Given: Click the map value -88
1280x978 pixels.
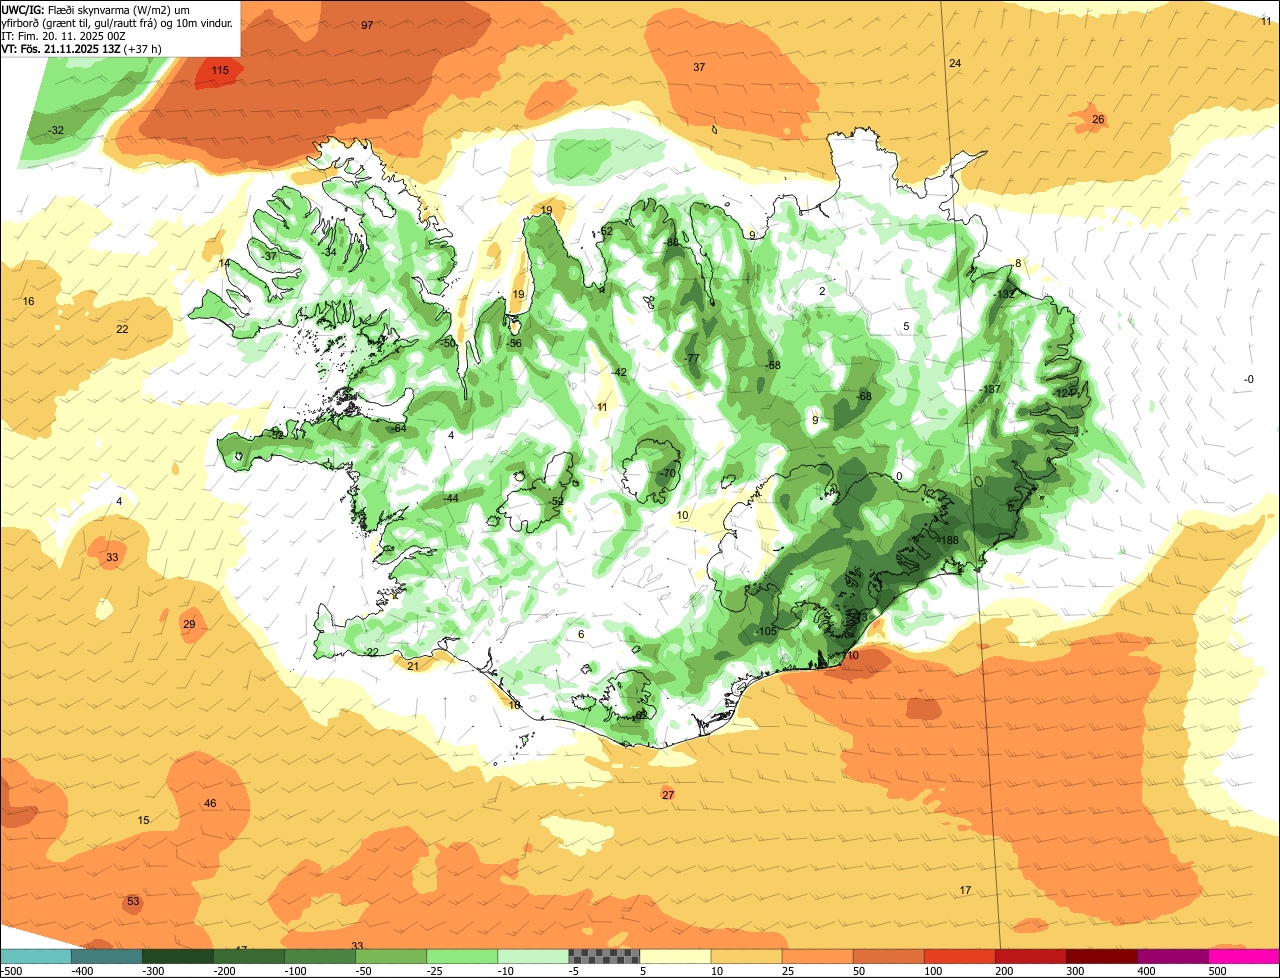Looking at the screenshot, I should pyautogui.click(x=671, y=243).
